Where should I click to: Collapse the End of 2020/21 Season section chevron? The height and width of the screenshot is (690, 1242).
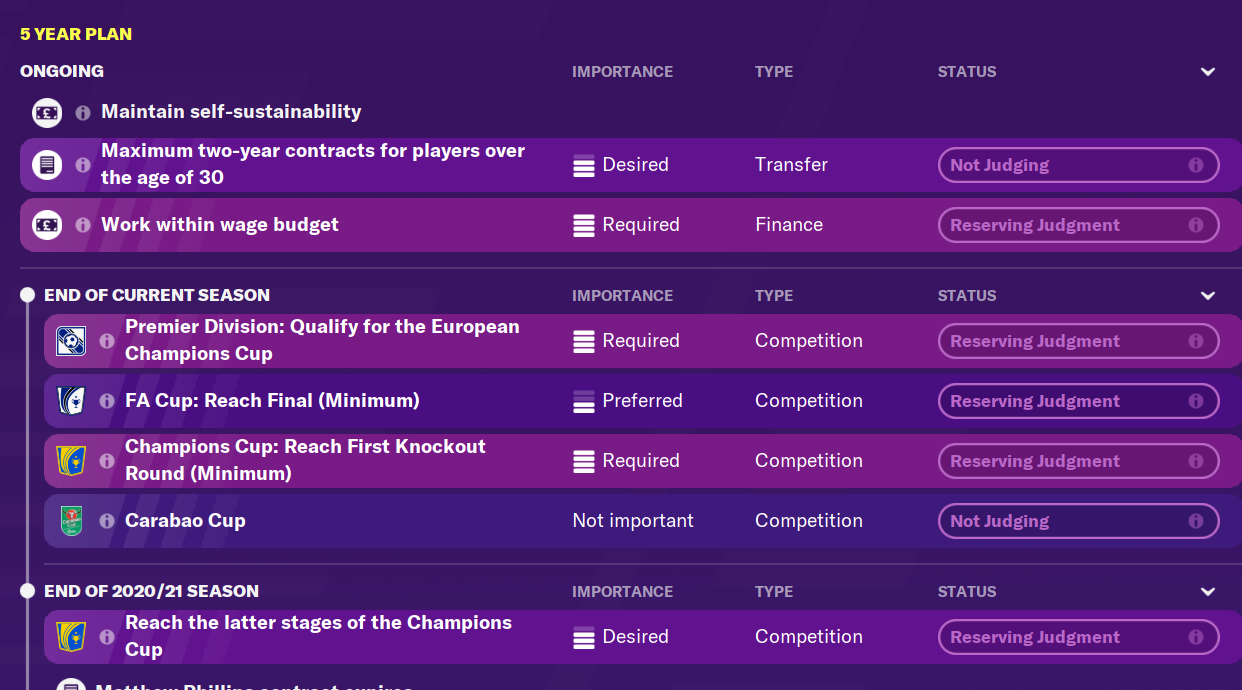tap(1208, 592)
